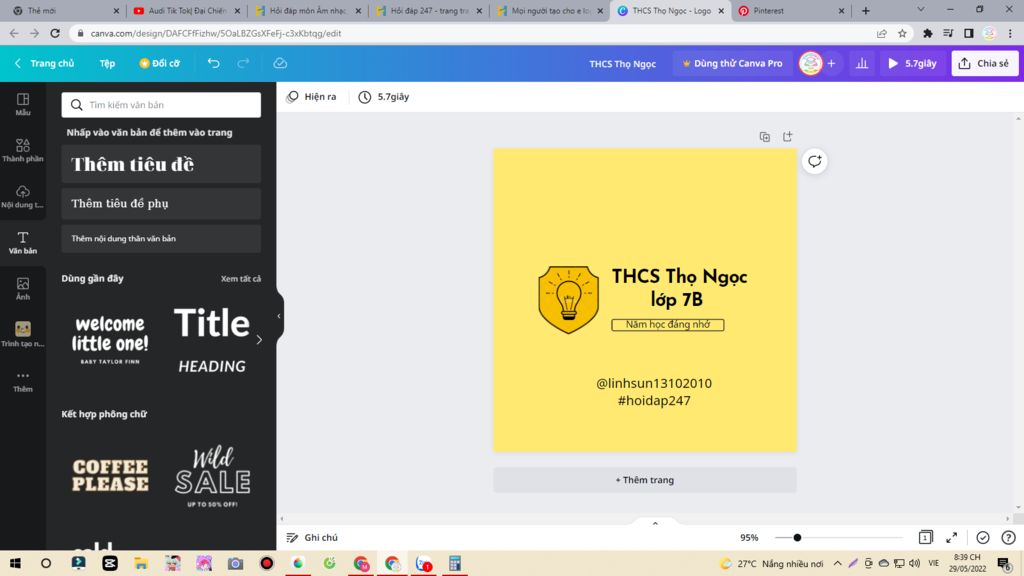The width and height of the screenshot is (1024, 576).
Task: Click the THCS Thọ Ngọc design title
Action: pyautogui.click(x=622, y=63)
